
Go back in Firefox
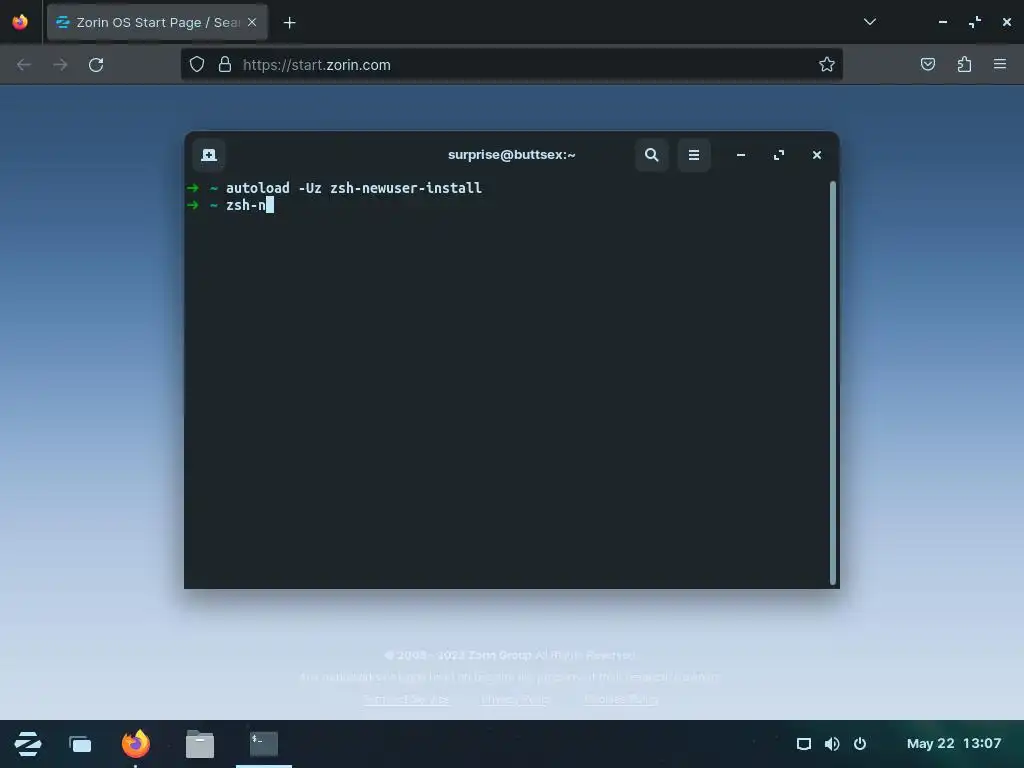coord(24,65)
